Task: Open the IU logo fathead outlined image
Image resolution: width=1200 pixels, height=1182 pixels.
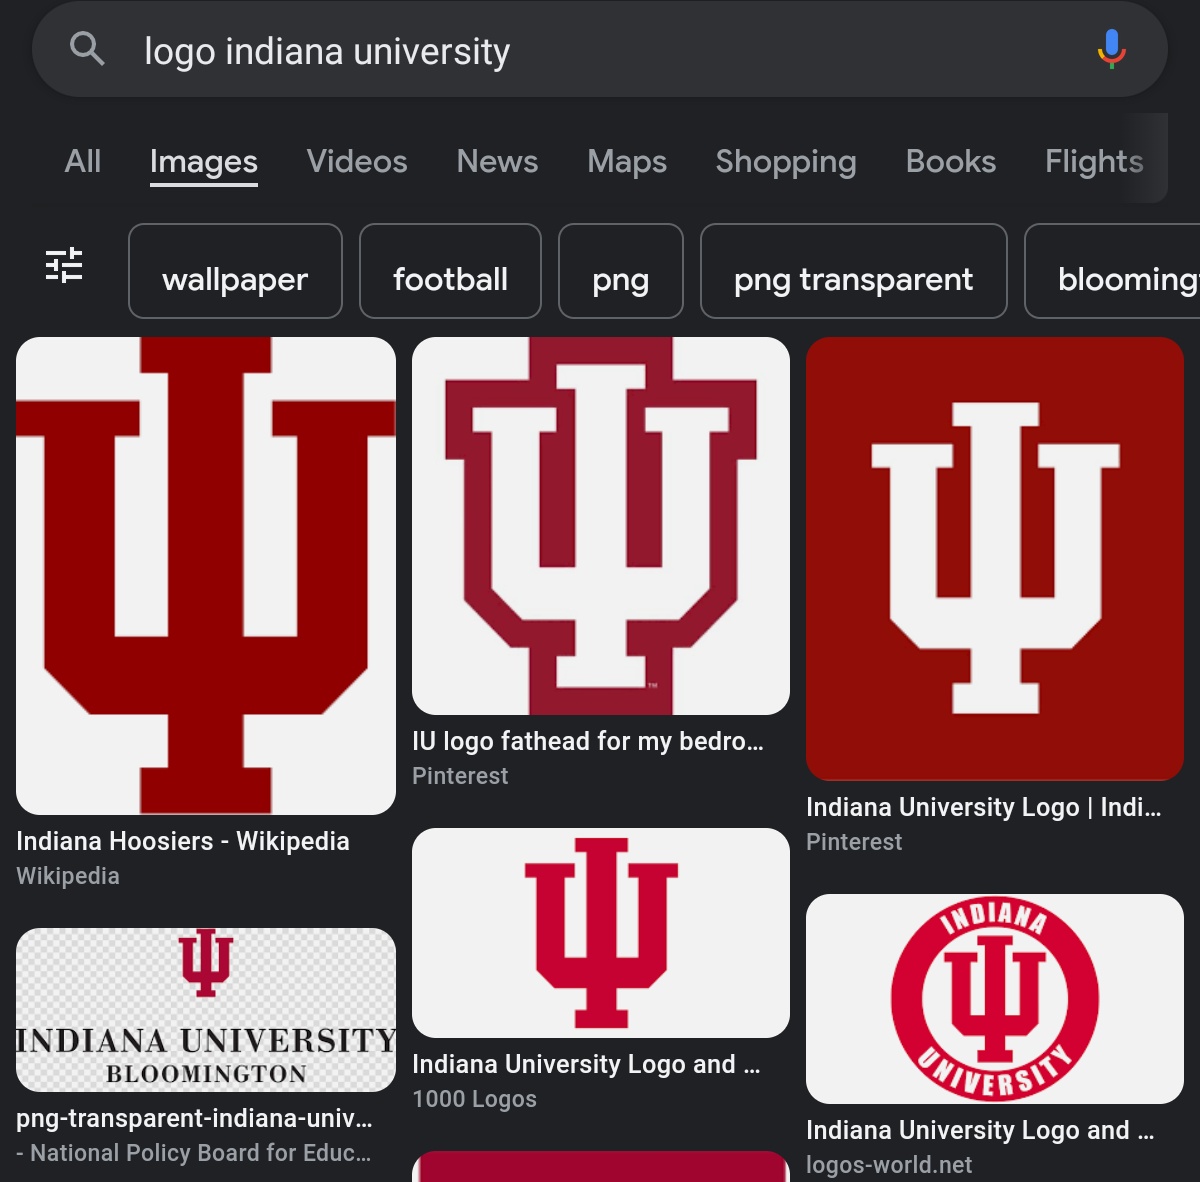Action: [x=601, y=526]
